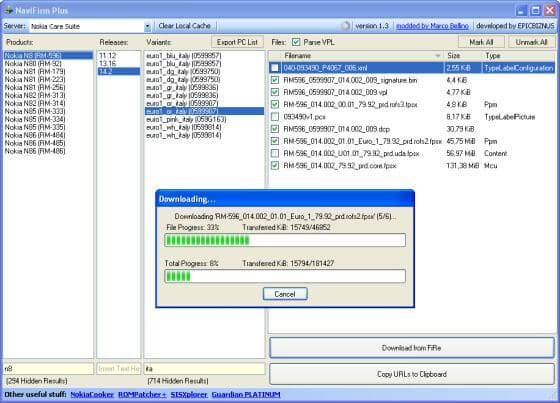Select release 14.2
The height and width of the screenshot is (403, 560).
click(119, 71)
